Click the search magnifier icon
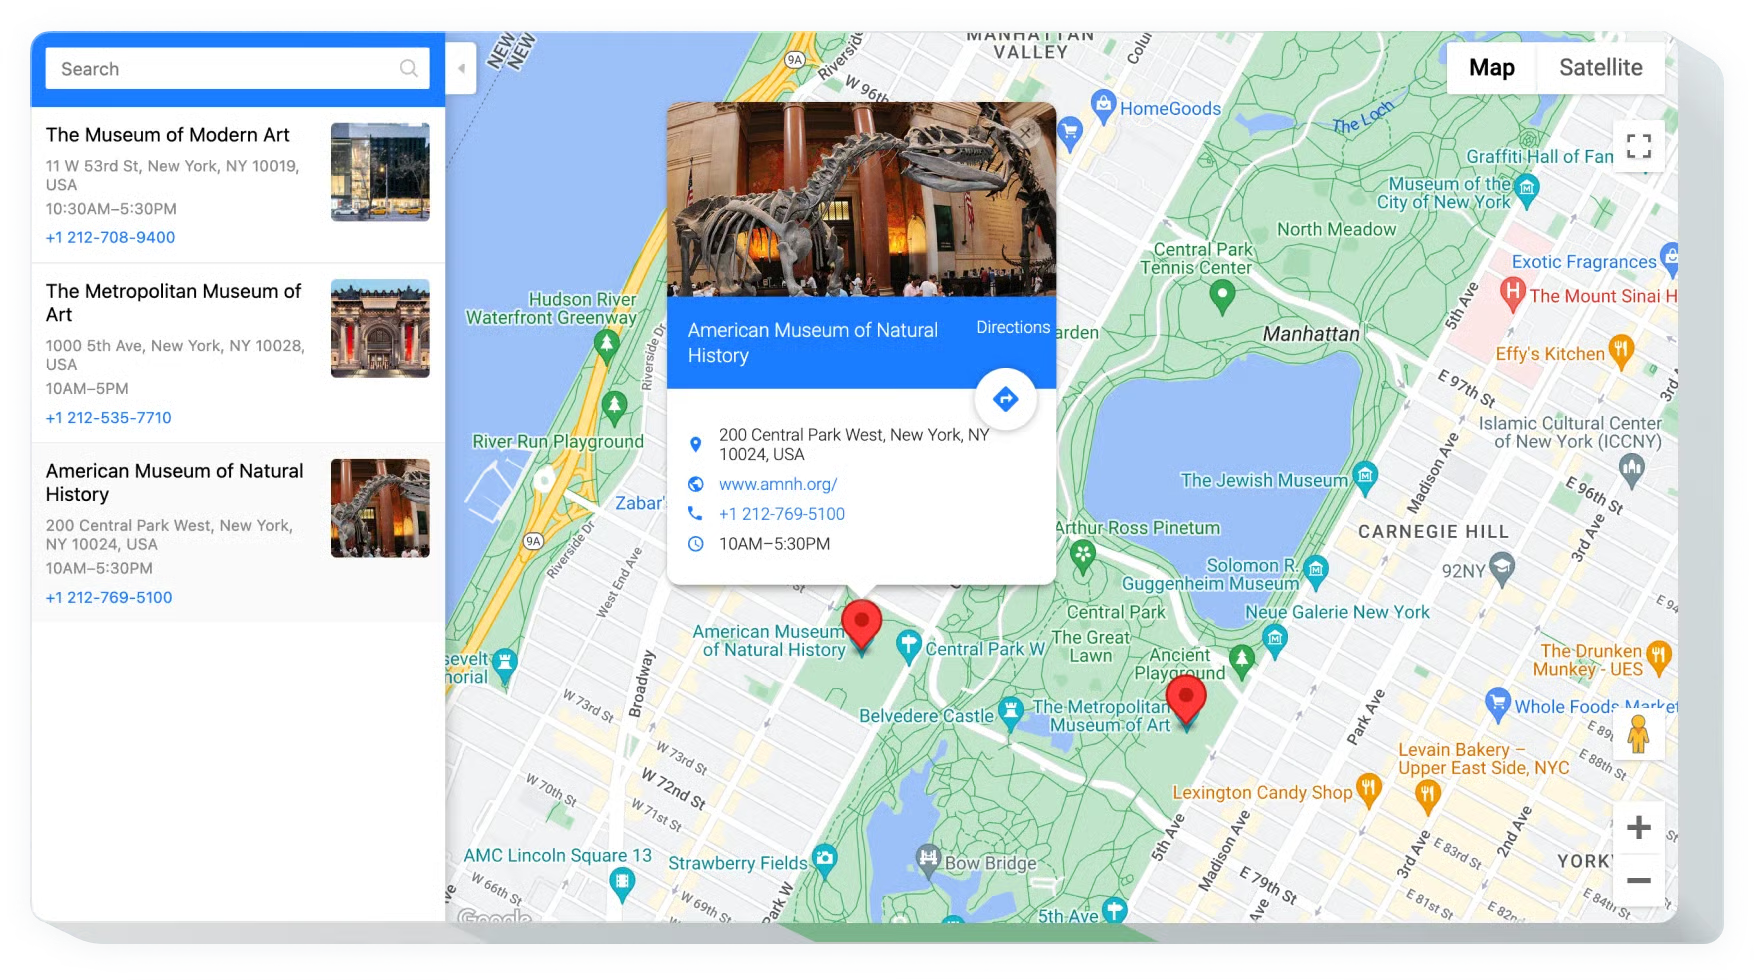Image resolution: width=1756 pixels, height=980 pixels. tap(408, 68)
